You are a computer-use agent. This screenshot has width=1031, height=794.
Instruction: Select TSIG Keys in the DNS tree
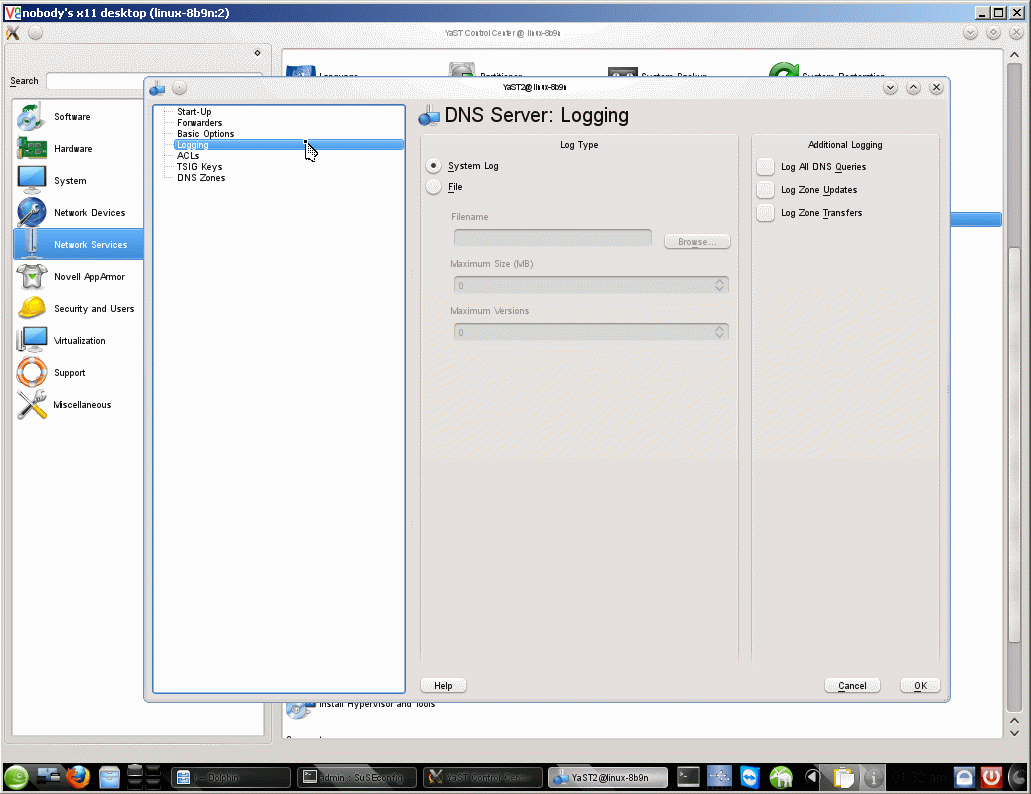click(x=199, y=167)
